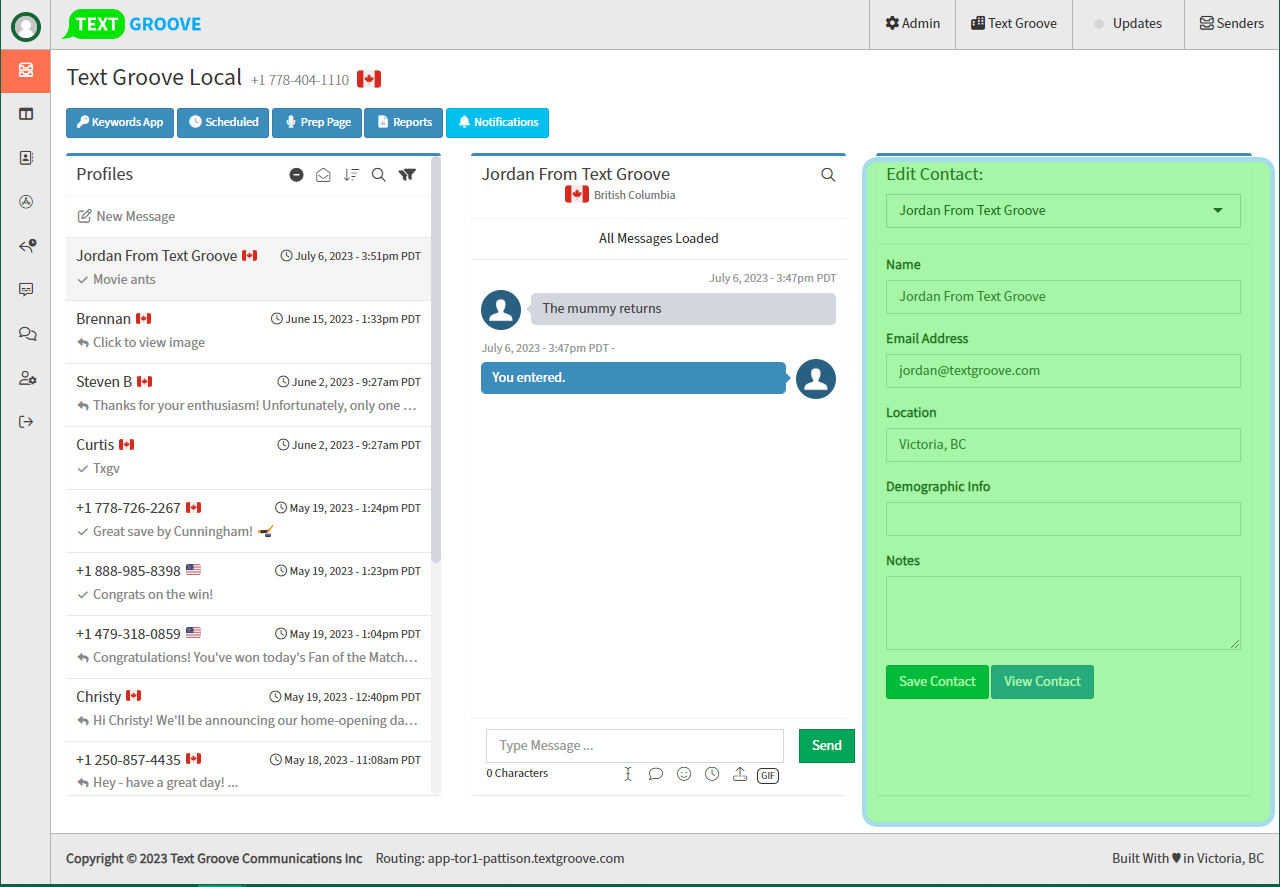This screenshot has height=887, width=1280.
Task: Open the user settings icon in sidebar
Action: coord(27,378)
